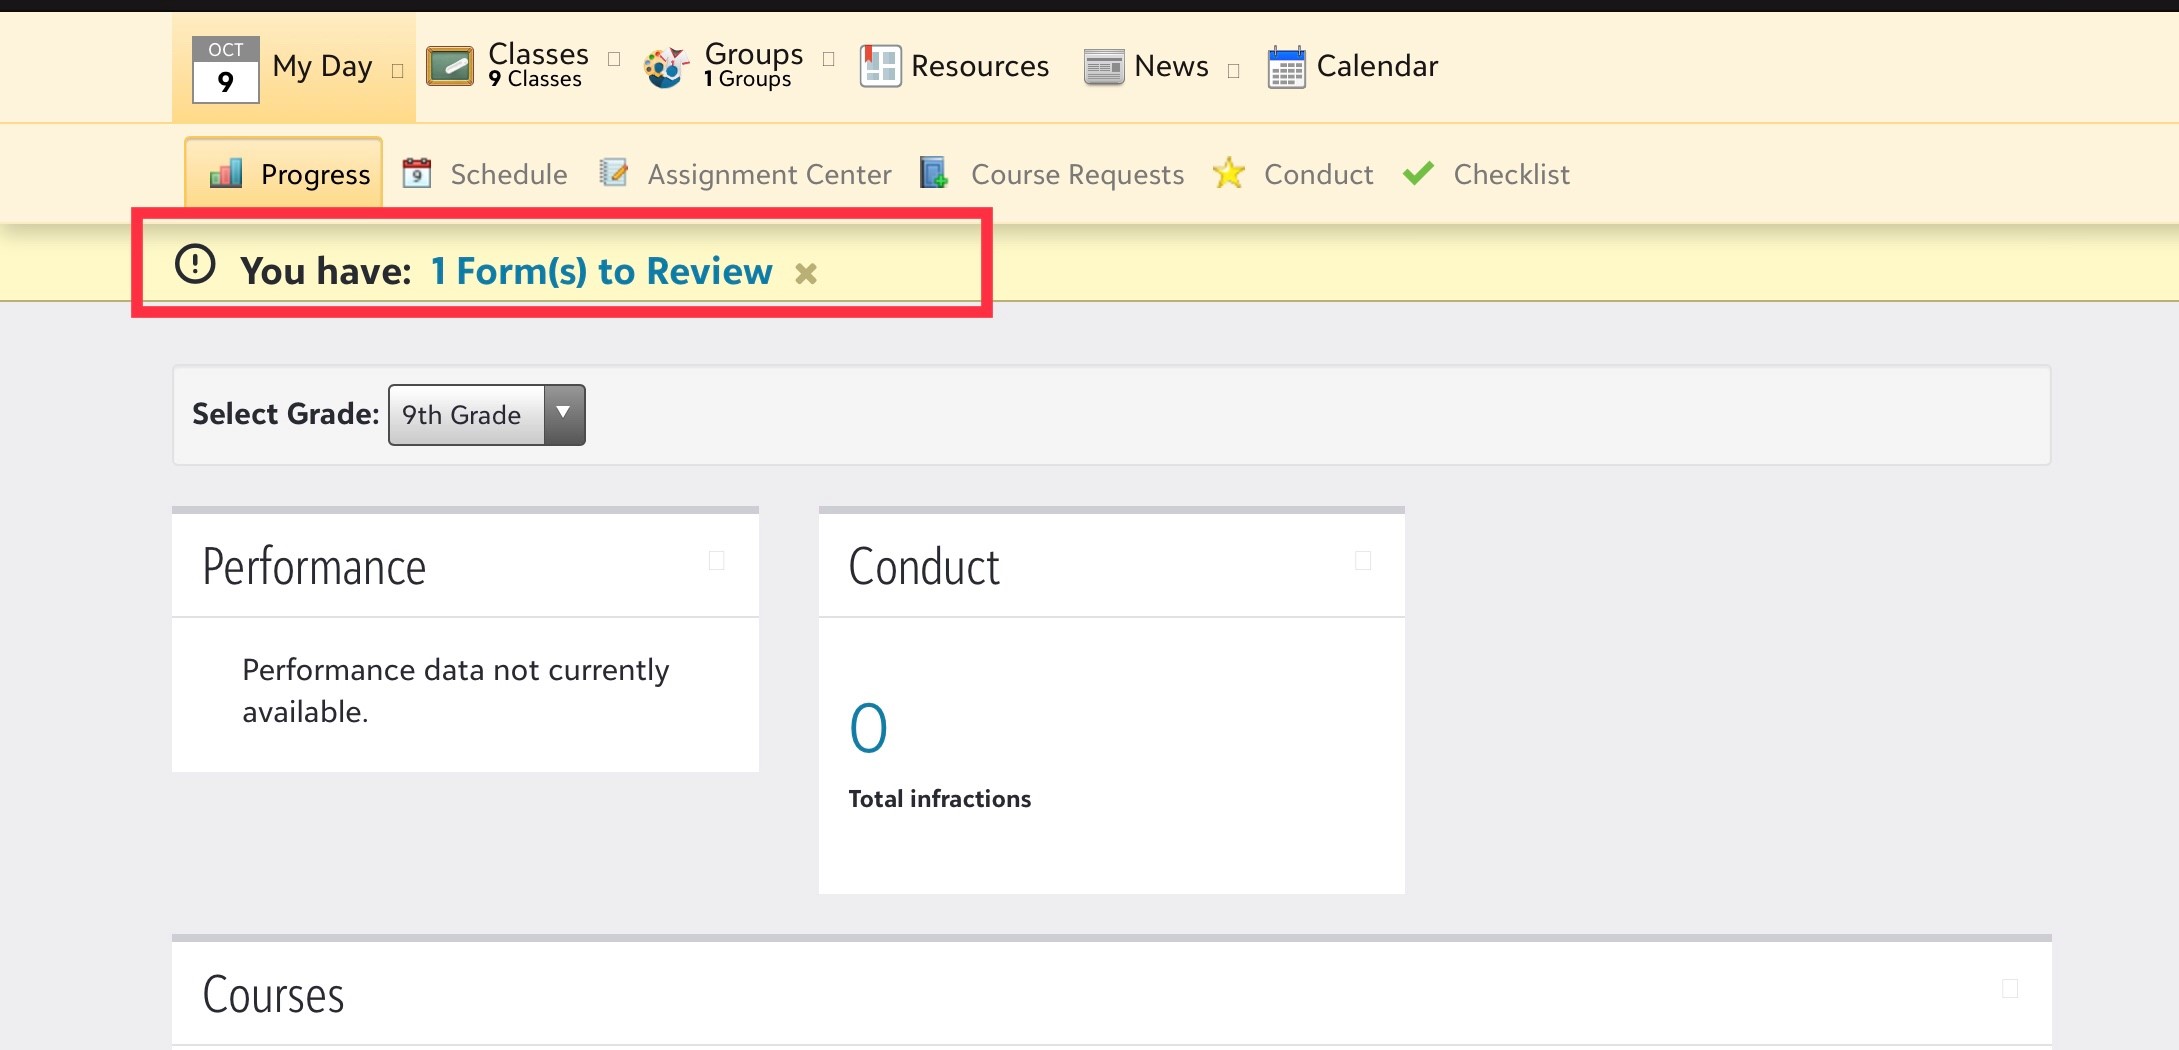
Task: Click the 'You have:' notification text
Action: tap(326, 271)
